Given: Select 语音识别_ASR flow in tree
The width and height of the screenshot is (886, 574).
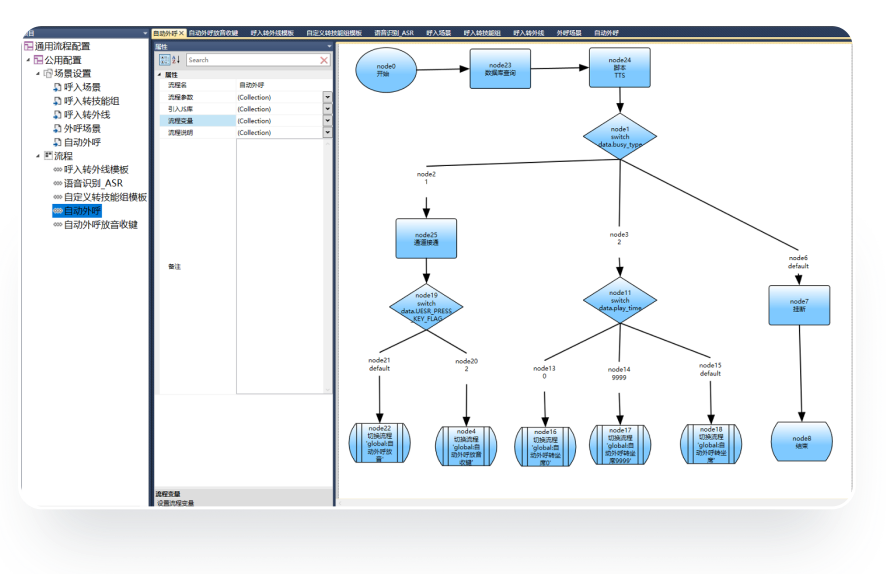Looking at the screenshot, I should pos(93,184).
